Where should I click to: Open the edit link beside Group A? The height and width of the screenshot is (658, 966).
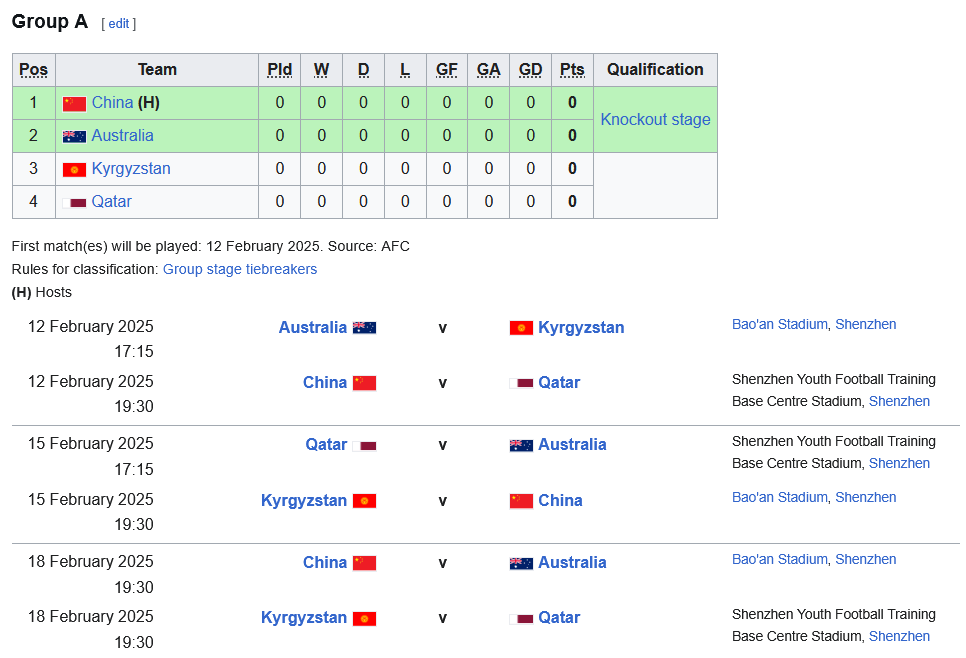[x=119, y=23]
